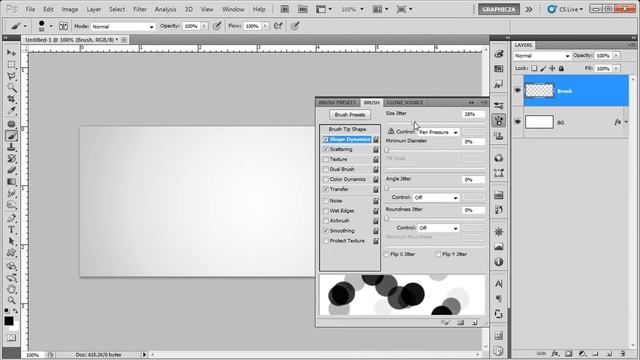The height and width of the screenshot is (360, 640).
Task: Uncheck Shape Dynamics option
Action: coord(326,140)
